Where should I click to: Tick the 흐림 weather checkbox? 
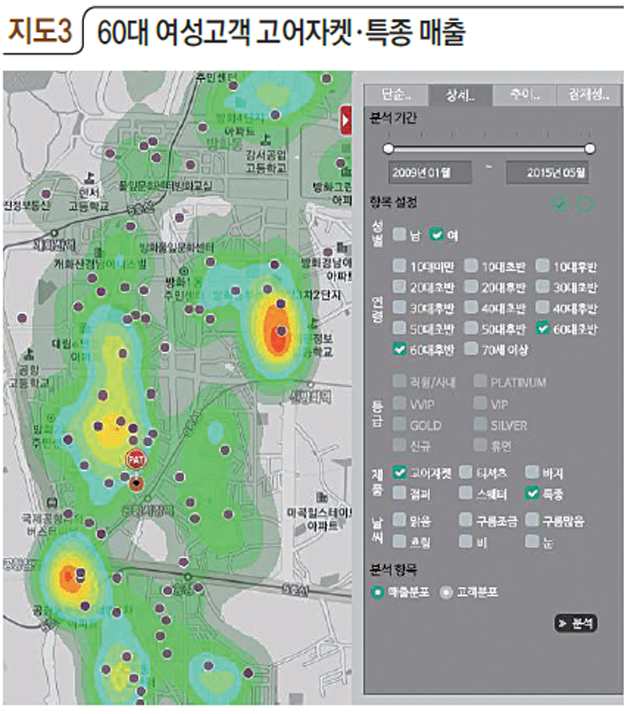[399, 541]
